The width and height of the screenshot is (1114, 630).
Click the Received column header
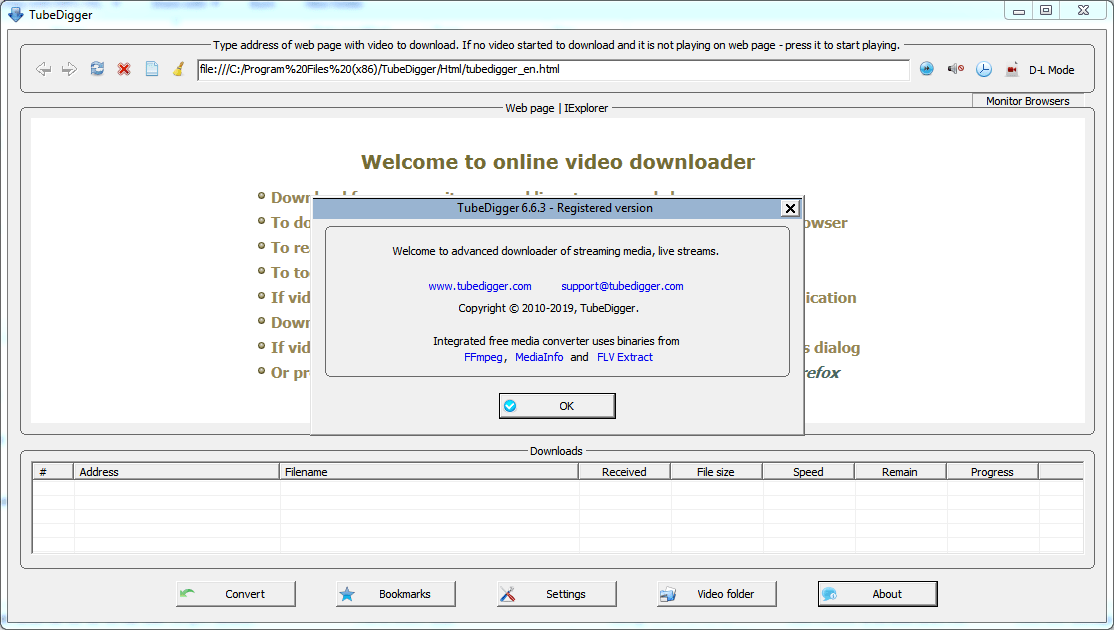pyautogui.click(x=624, y=472)
